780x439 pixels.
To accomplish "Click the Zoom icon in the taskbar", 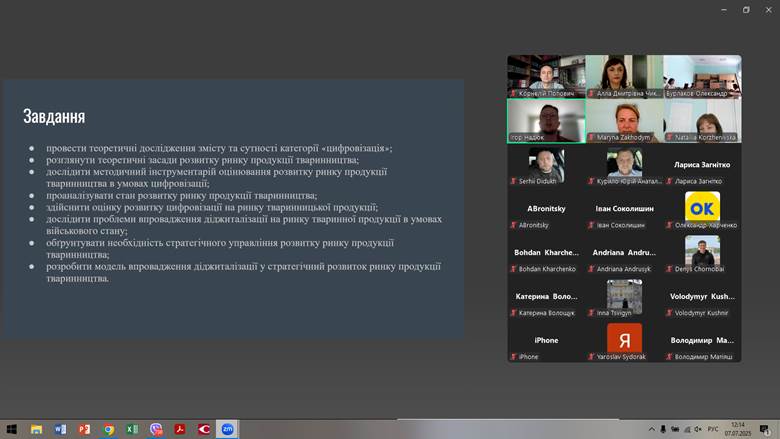I will click(x=228, y=429).
